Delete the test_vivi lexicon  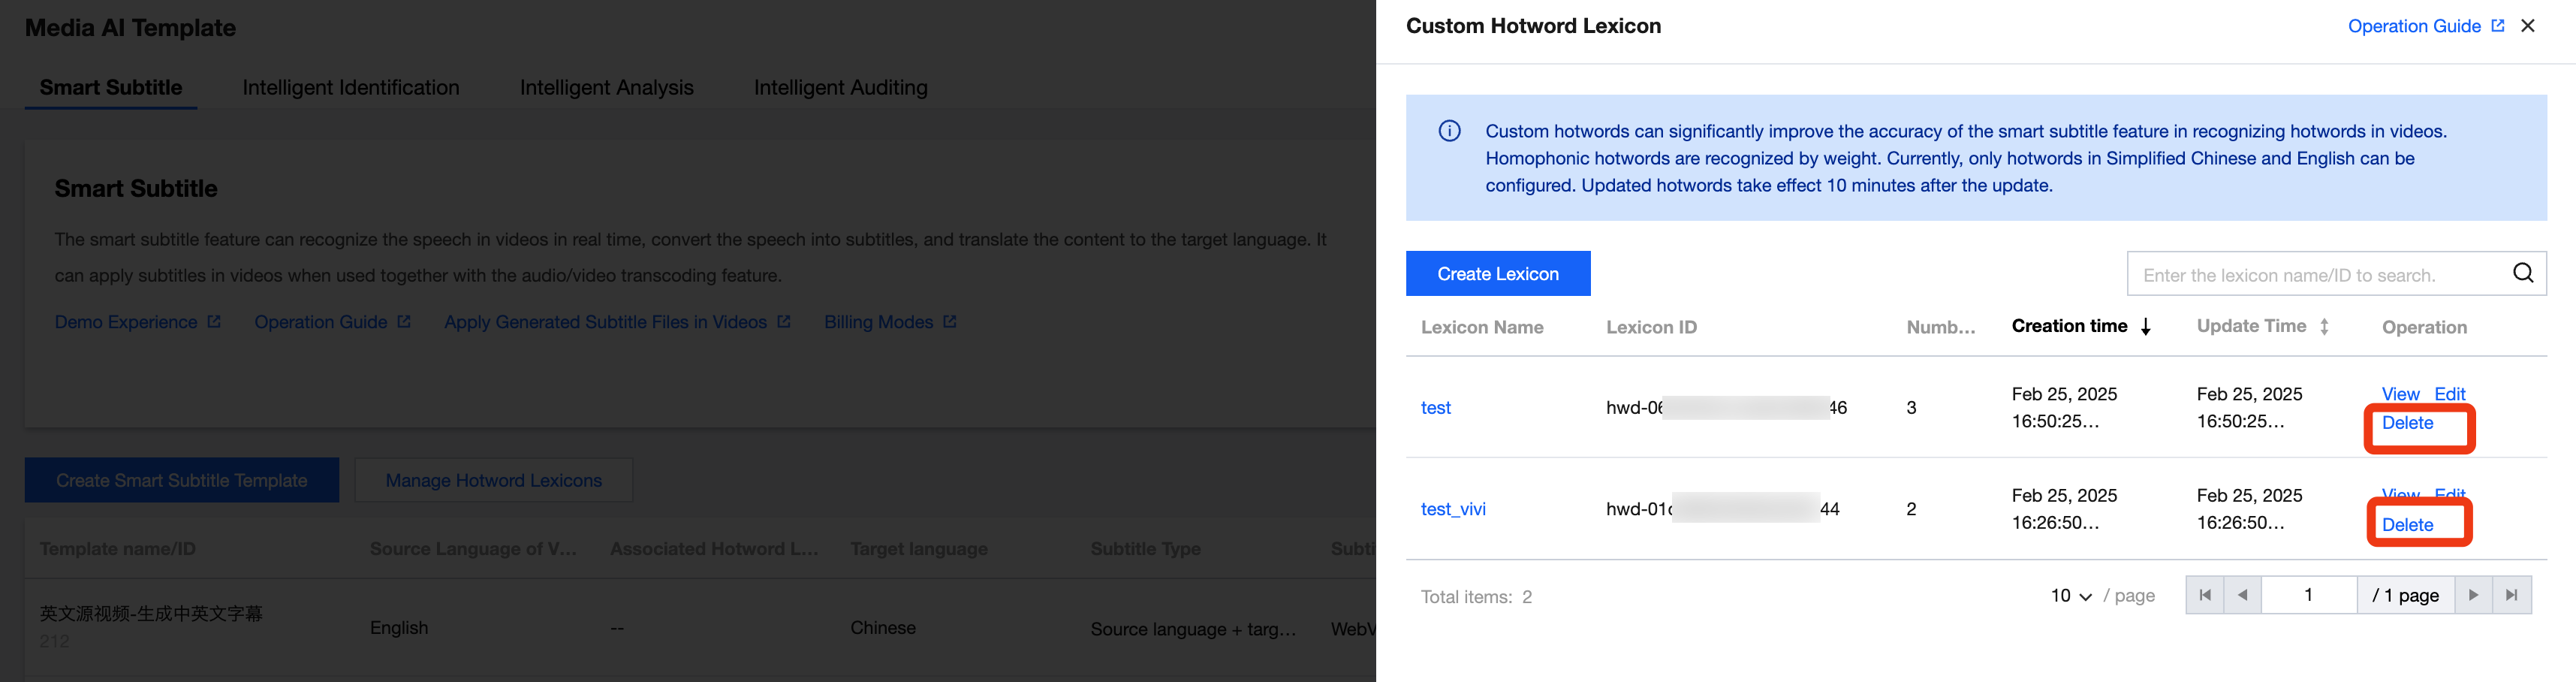[2407, 525]
